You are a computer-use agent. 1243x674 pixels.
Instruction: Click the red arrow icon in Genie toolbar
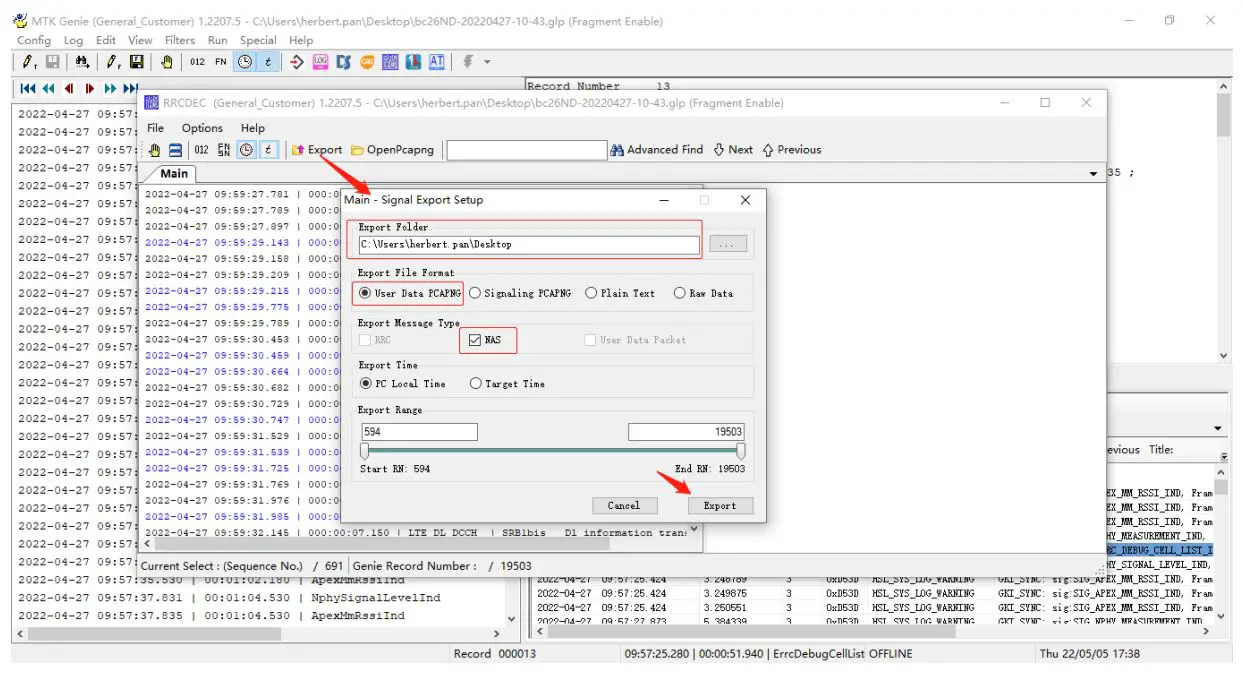[297, 62]
